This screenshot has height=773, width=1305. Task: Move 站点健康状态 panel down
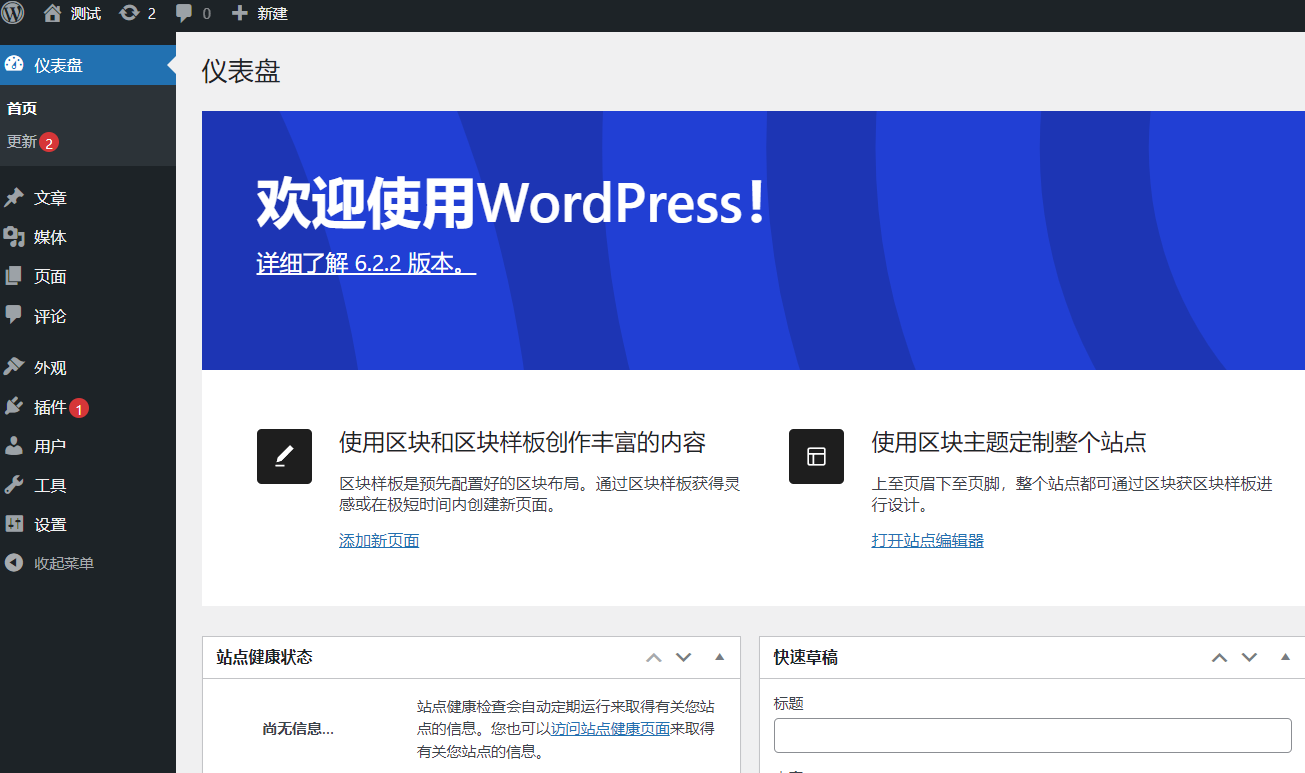coord(684,657)
